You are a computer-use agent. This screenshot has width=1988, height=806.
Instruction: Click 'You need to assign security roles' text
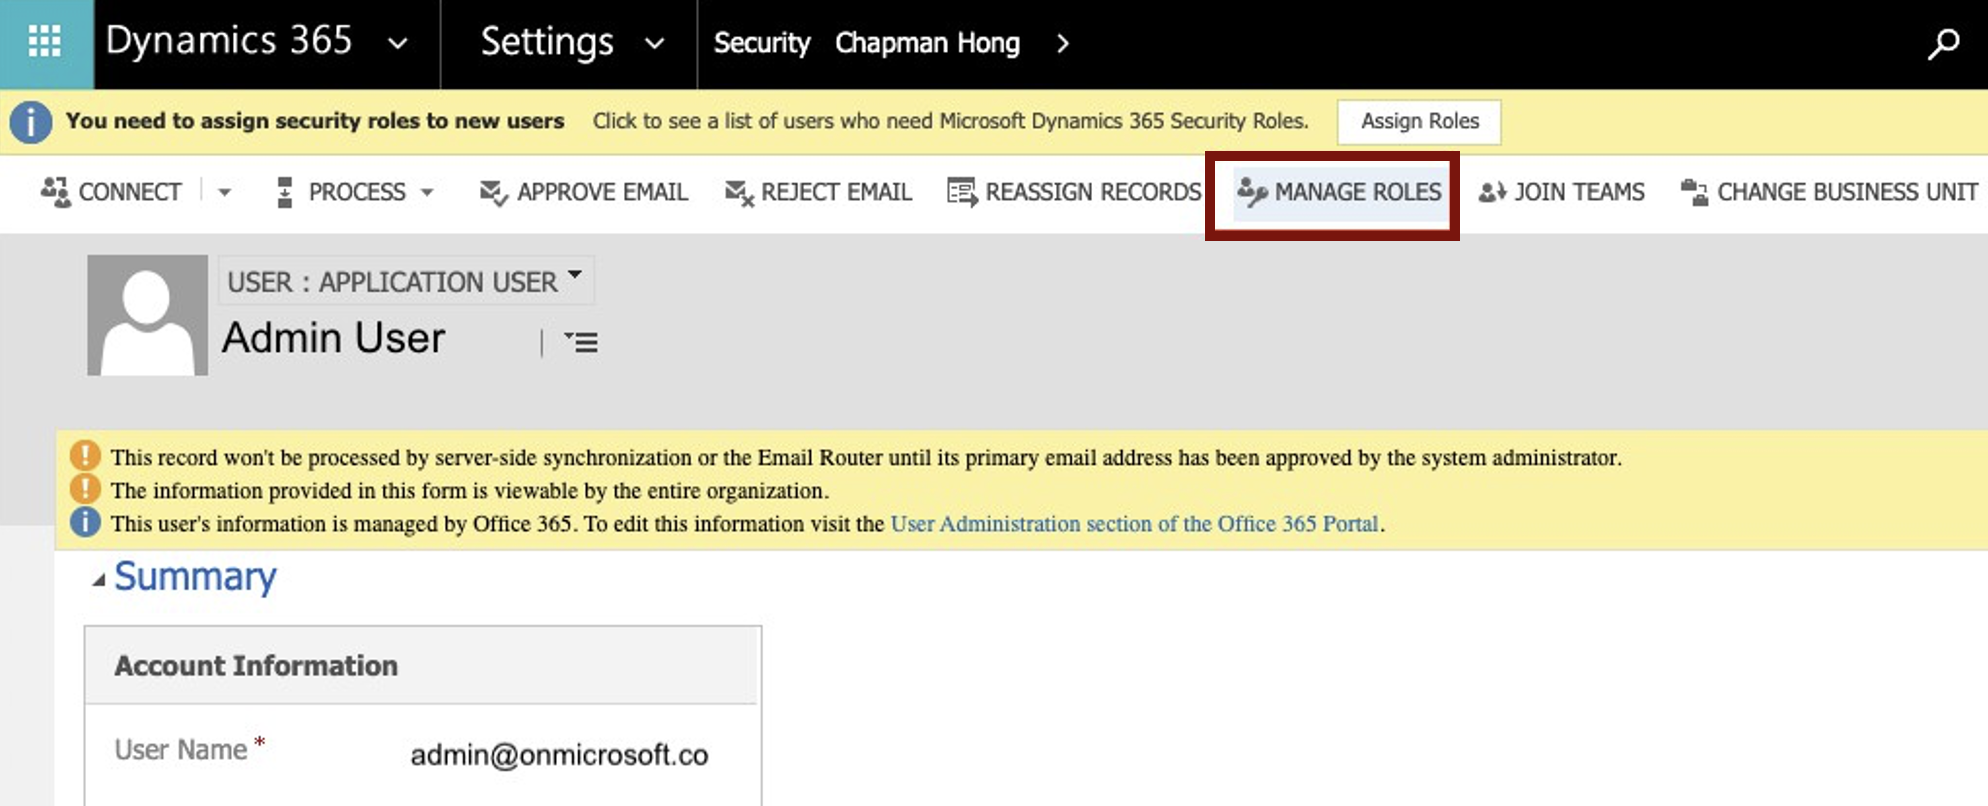click(315, 121)
